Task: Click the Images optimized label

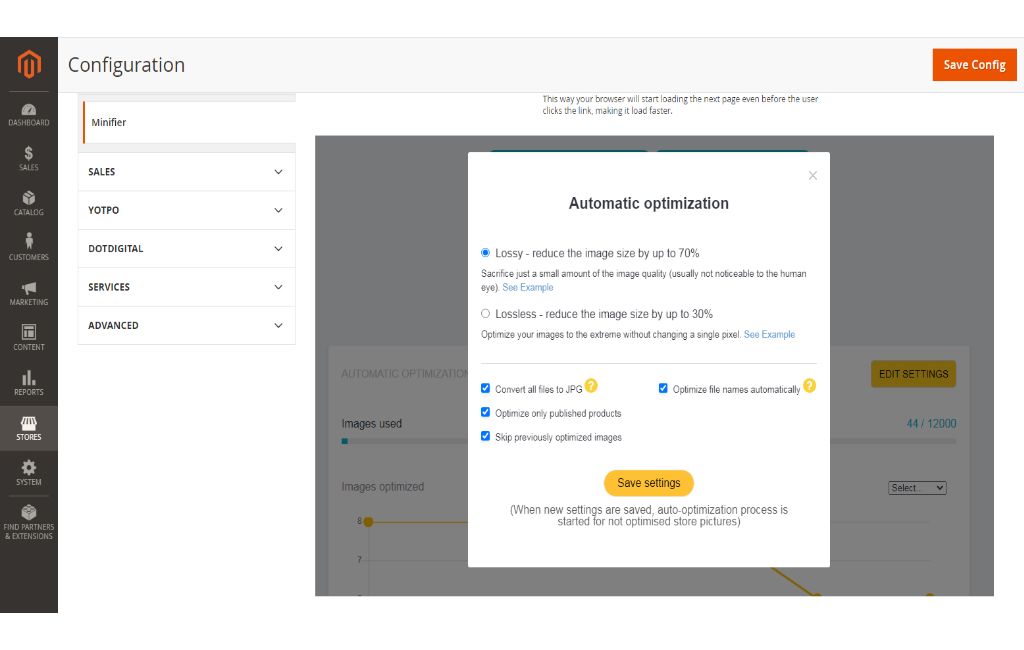Action: [x=383, y=487]
